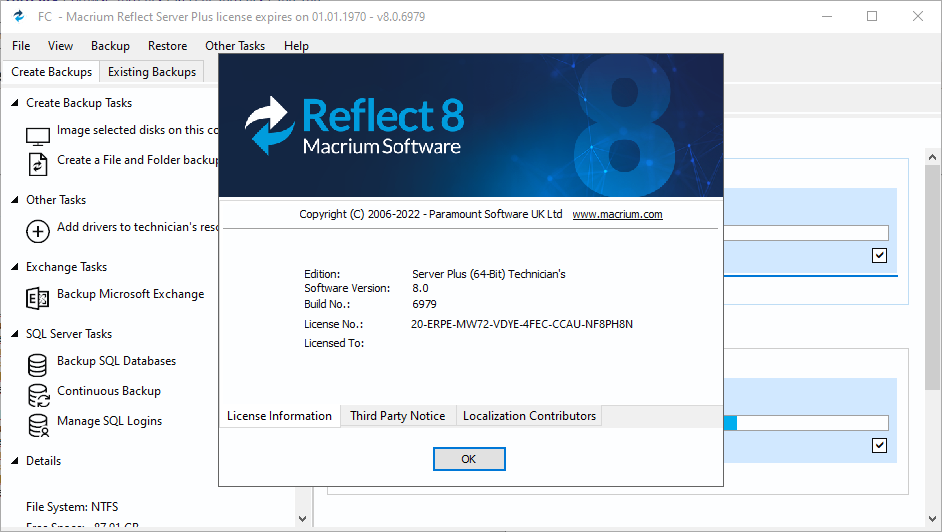Open the View menu
The height and width of the screenshot is (532, 942).
point(60,46)
